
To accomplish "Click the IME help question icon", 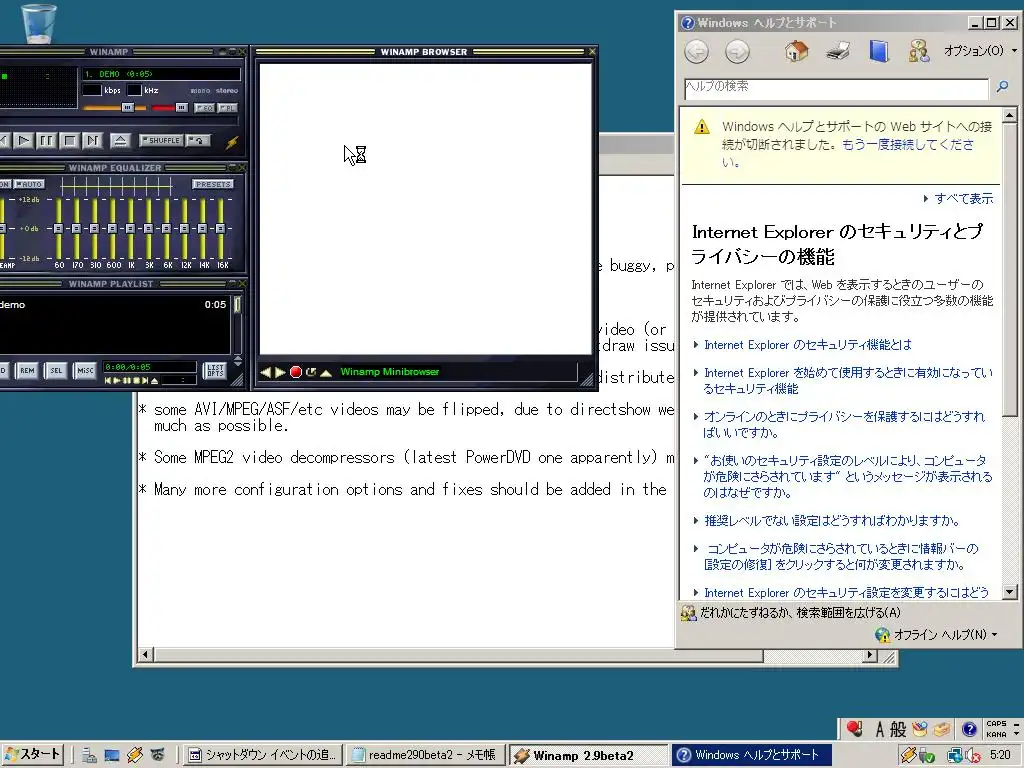I will (969, 729).
